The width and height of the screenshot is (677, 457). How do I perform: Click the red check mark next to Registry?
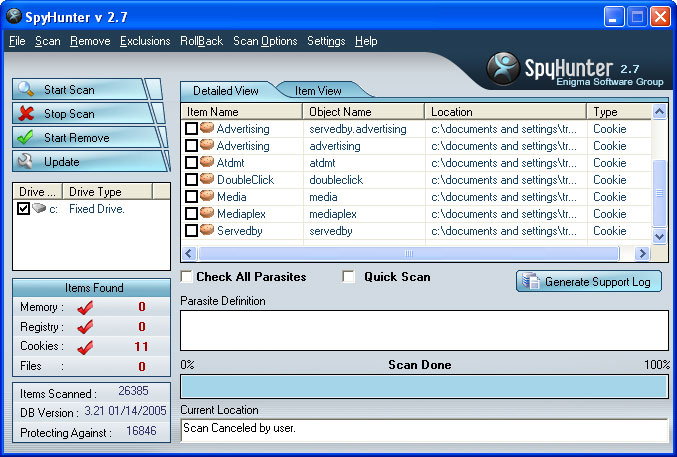click(x=85, y=327)
